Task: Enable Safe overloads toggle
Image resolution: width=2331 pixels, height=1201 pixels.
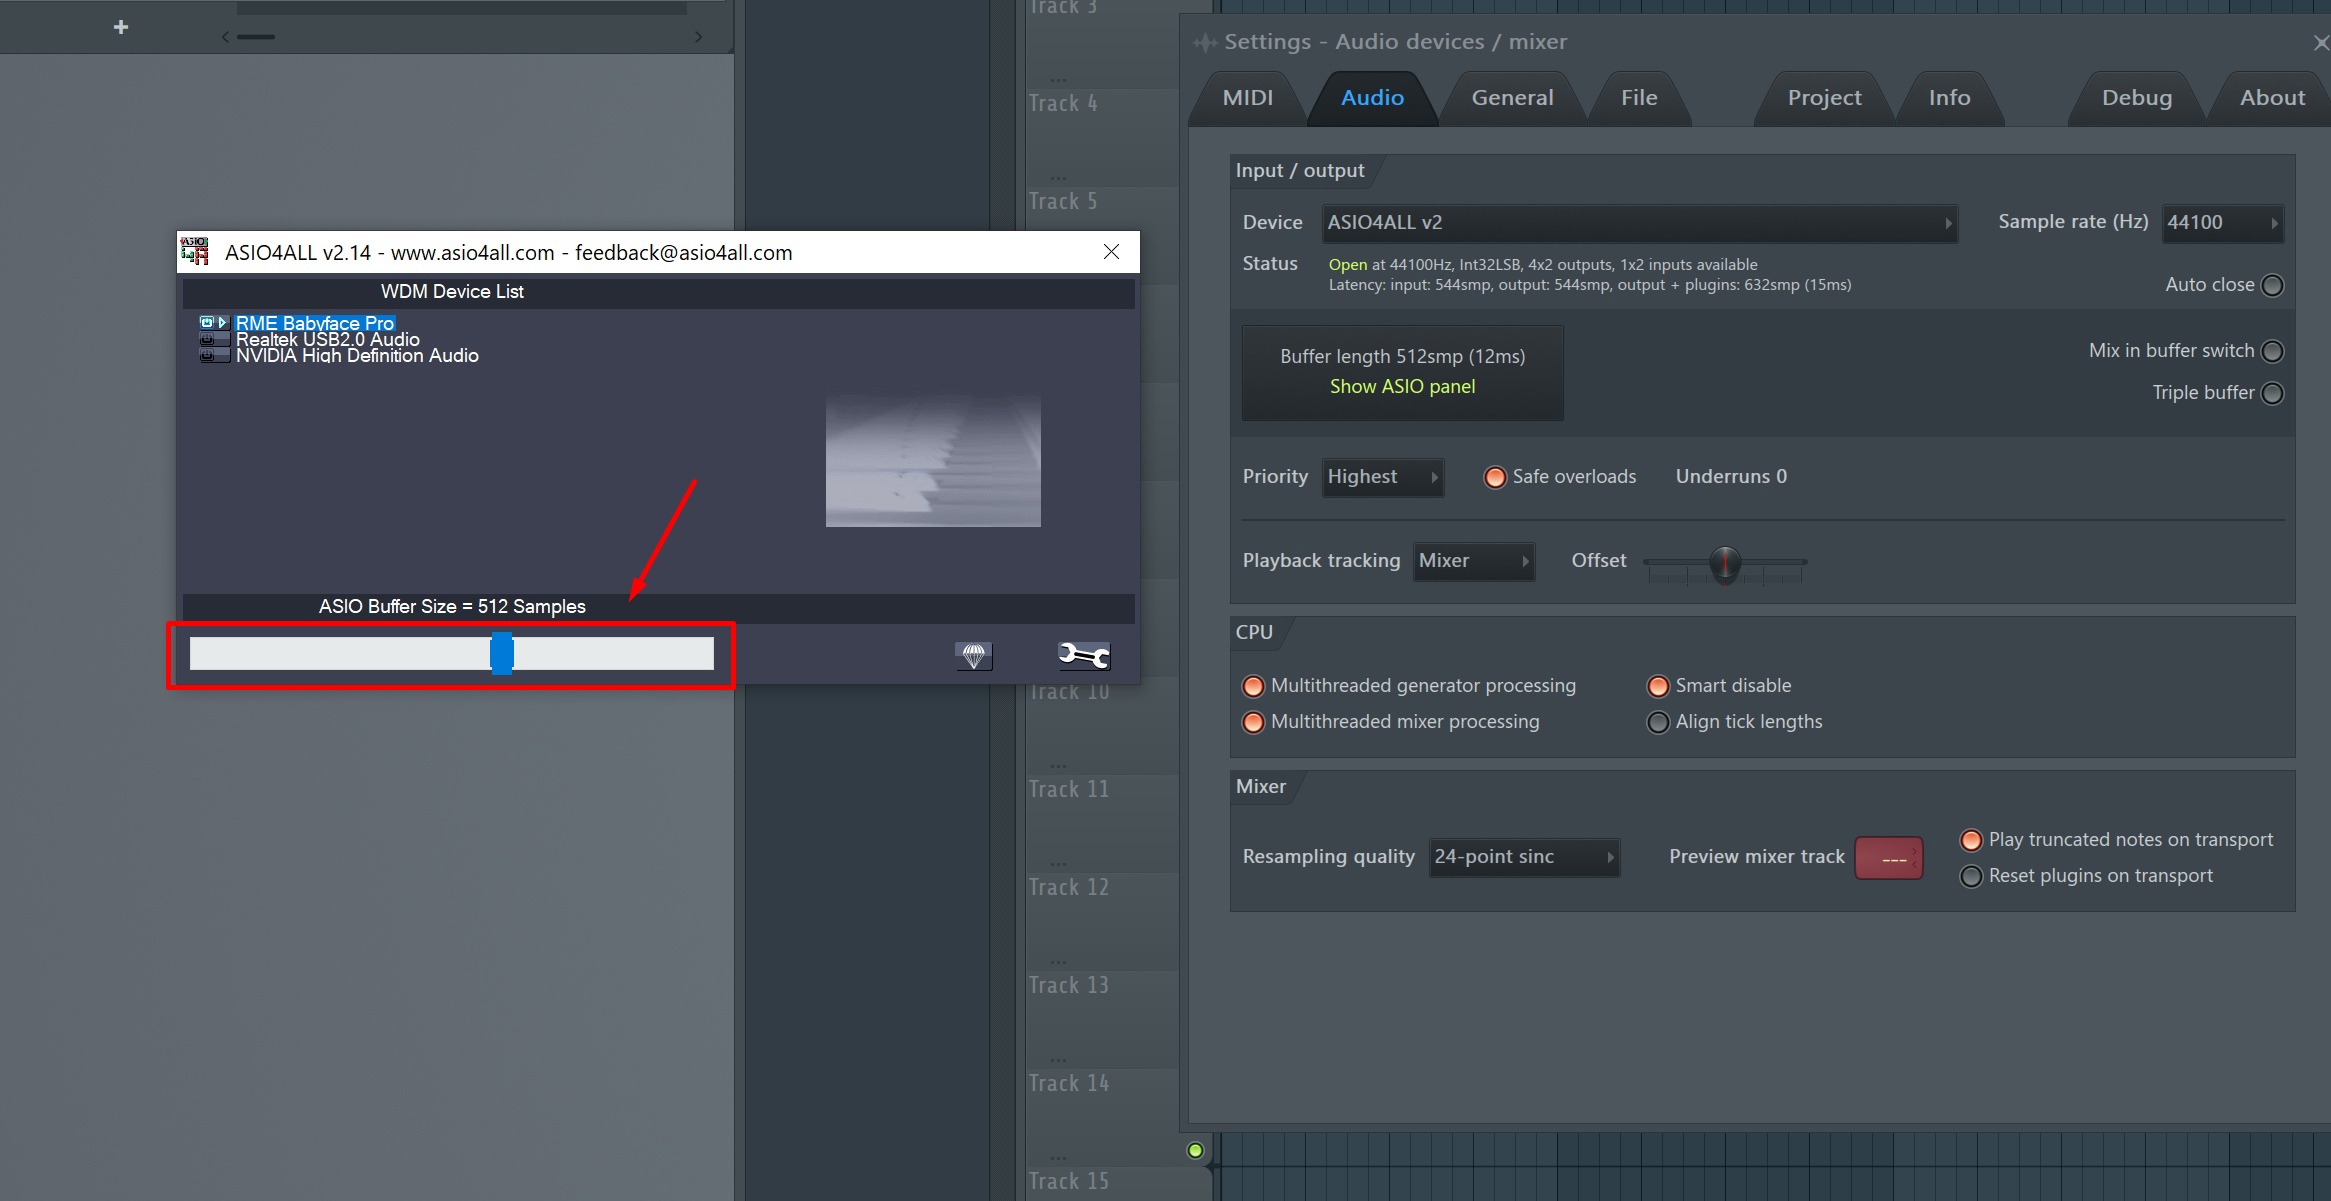Action: (x=1492, y=475)
